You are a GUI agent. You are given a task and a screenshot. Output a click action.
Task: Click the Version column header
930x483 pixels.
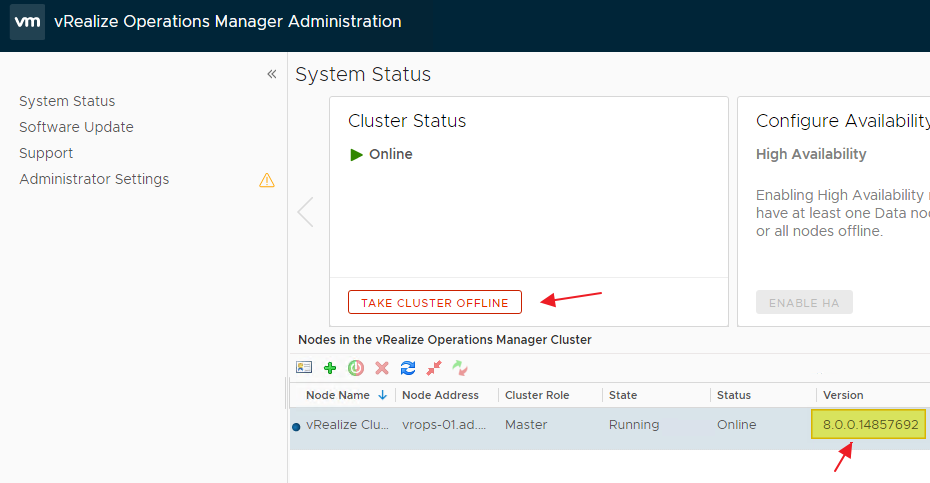(x=843, y=395)
